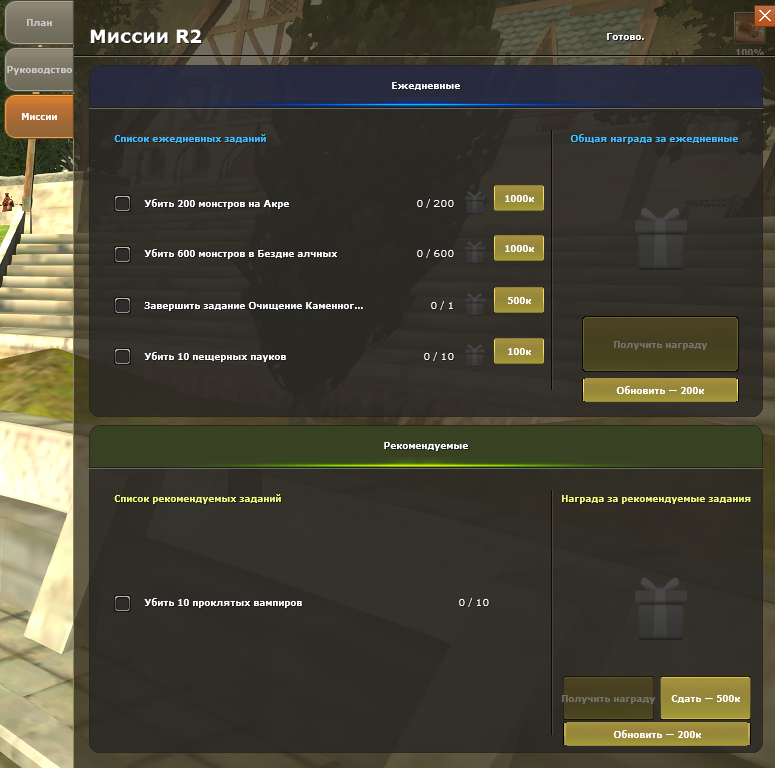Click Список рекомендуемых заданий heading
Image resolution: width=775 pixels, height=768 pixels.
point(198,499)
